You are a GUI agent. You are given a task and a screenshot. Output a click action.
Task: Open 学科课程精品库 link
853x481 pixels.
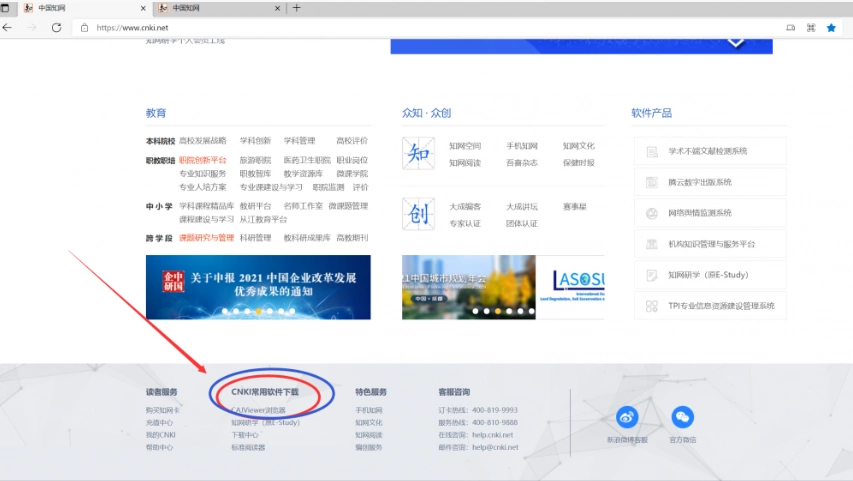207,206
